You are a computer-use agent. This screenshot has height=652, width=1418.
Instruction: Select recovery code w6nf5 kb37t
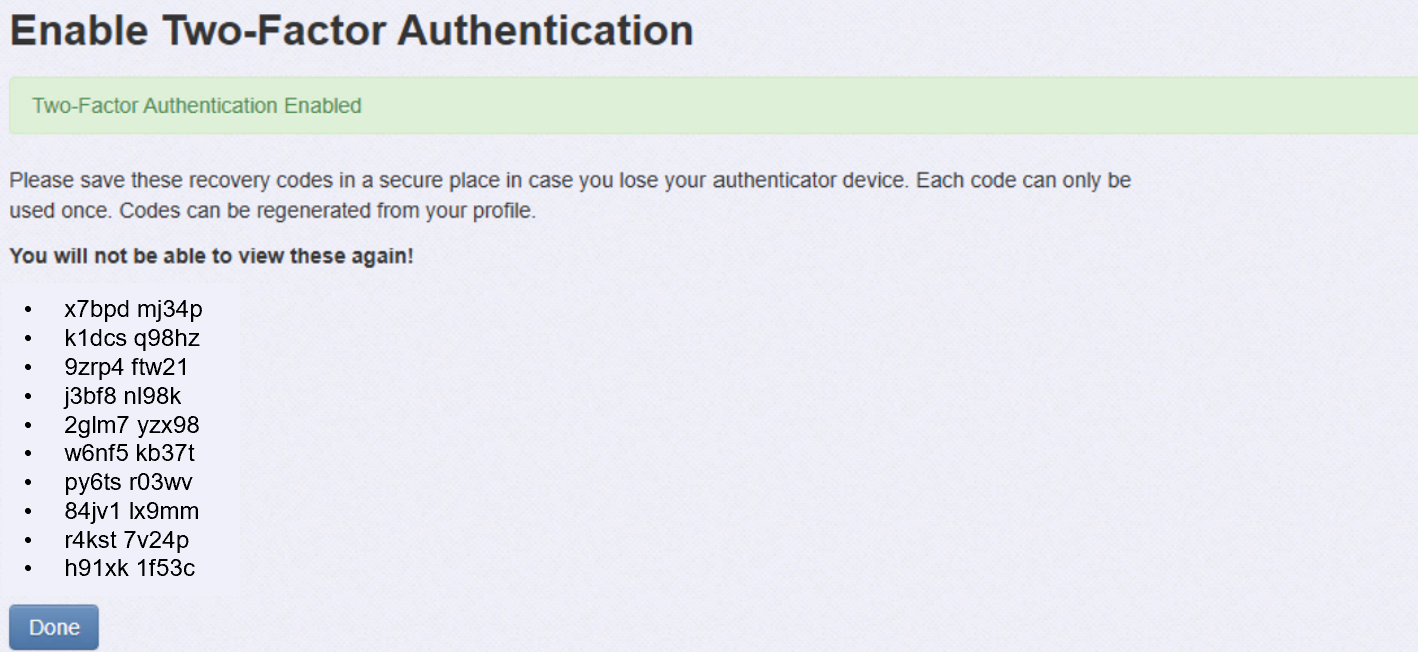click(x=130, y=454)
